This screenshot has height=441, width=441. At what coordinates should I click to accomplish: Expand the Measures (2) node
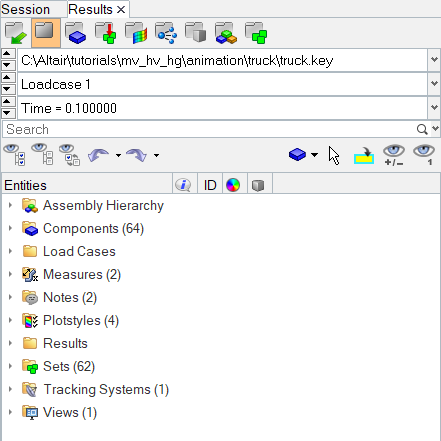(x=10, y=274)
